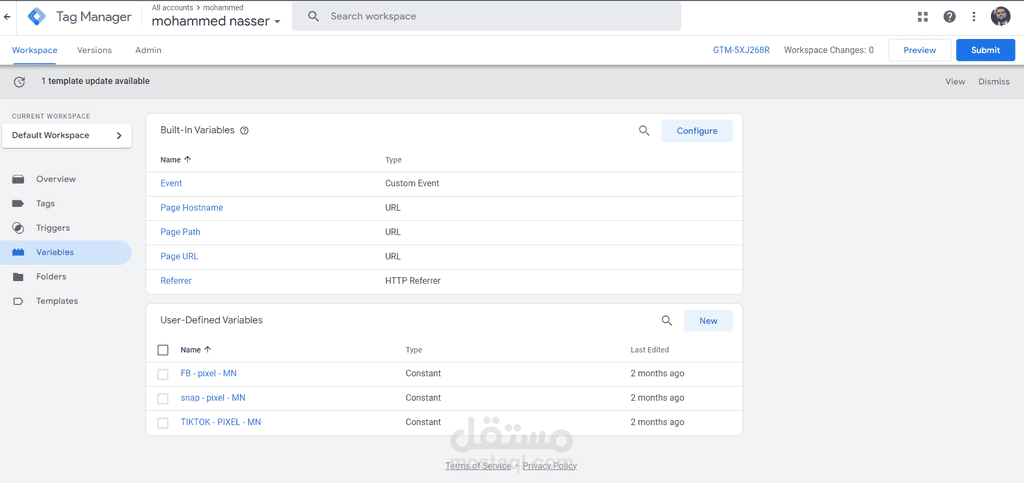Image resolution: width=1024 pixels, height=483 pixels.
Task: Click the Variables brick icon in sidebar
Action: (18, 252)
